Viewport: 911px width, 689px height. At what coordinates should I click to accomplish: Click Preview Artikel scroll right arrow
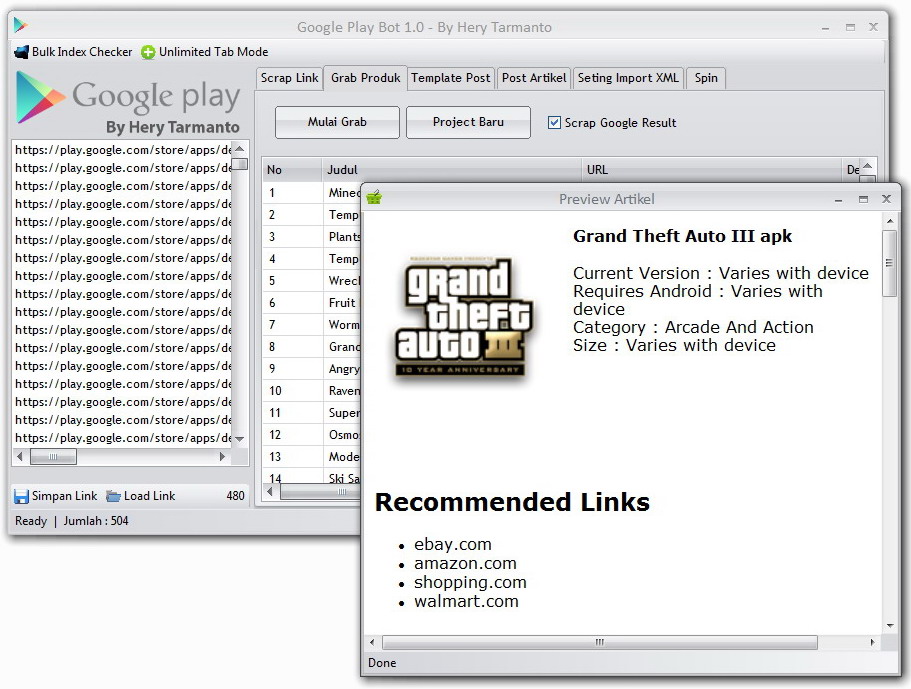click(x=872, y=642)
